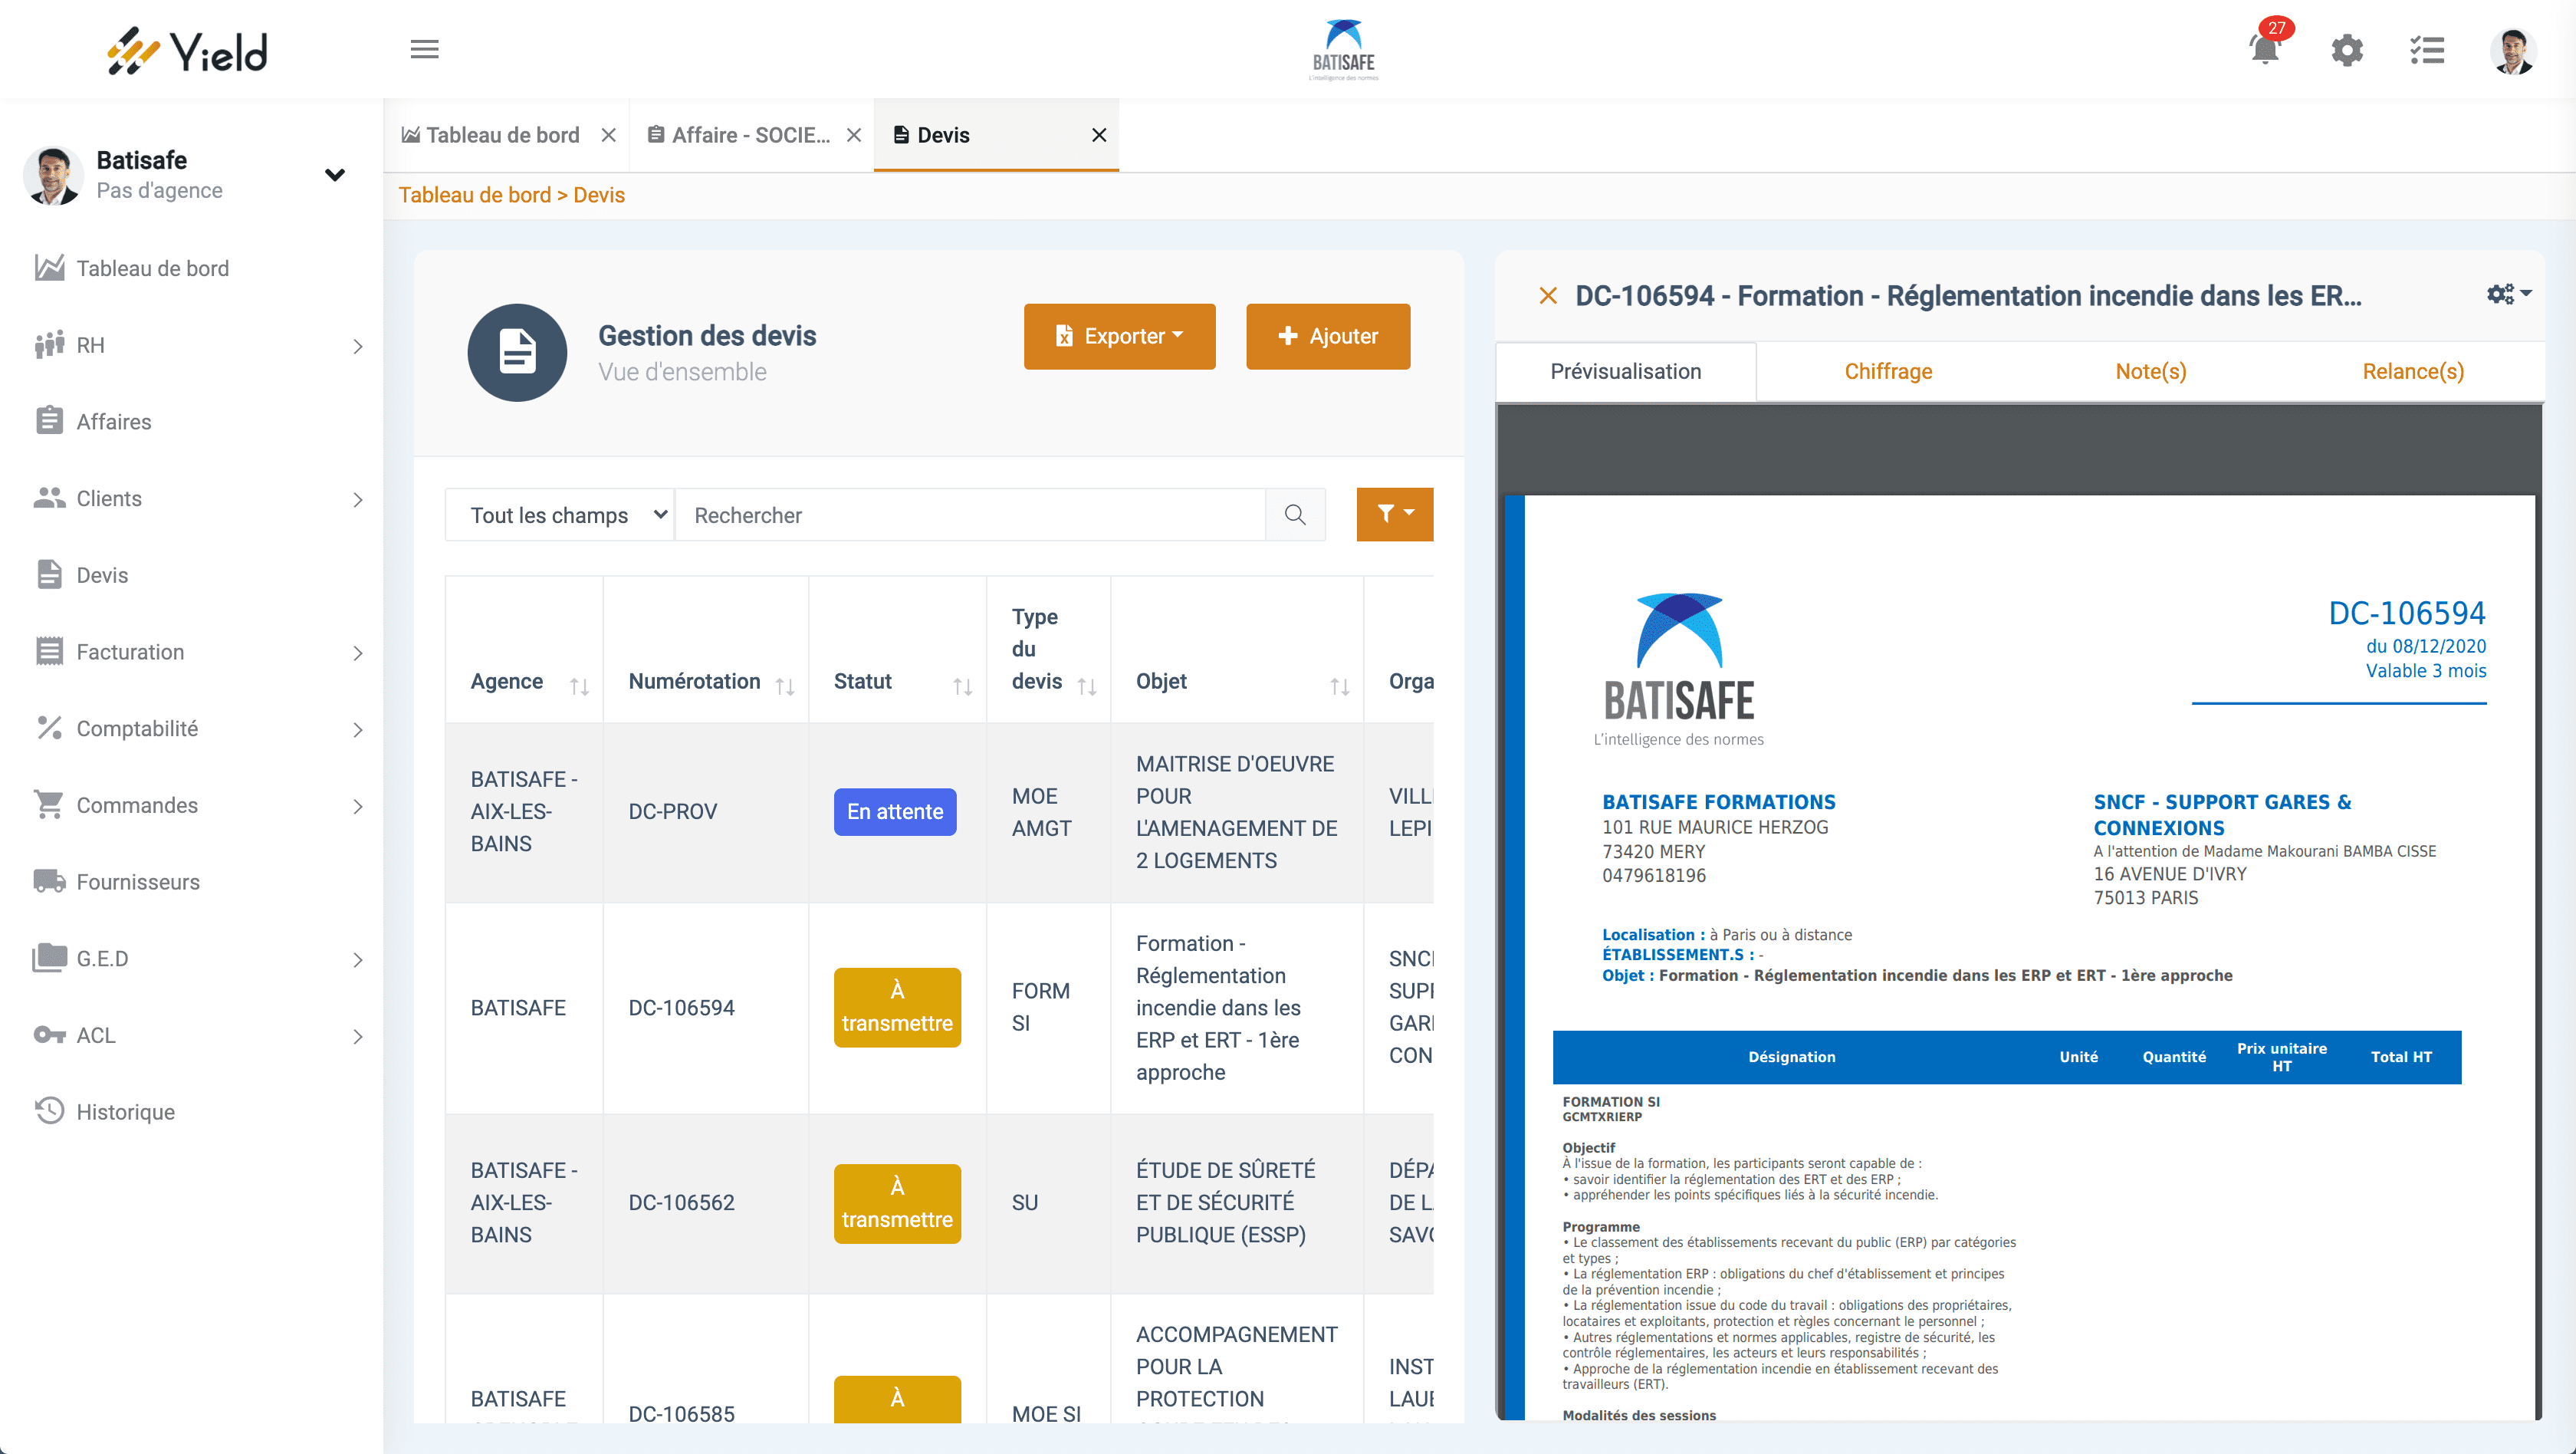Open Fournisseurs in the sidebar
The height and width of the screenshot is (1454, 2576).
(138, 881)
